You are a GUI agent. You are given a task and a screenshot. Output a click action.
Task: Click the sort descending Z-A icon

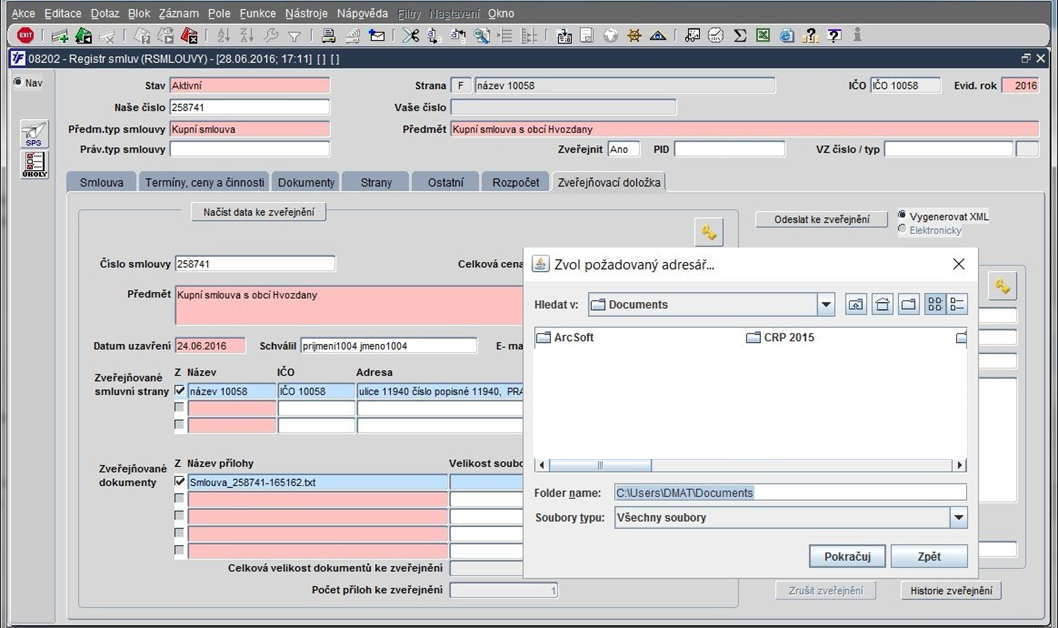click(247, 35)
